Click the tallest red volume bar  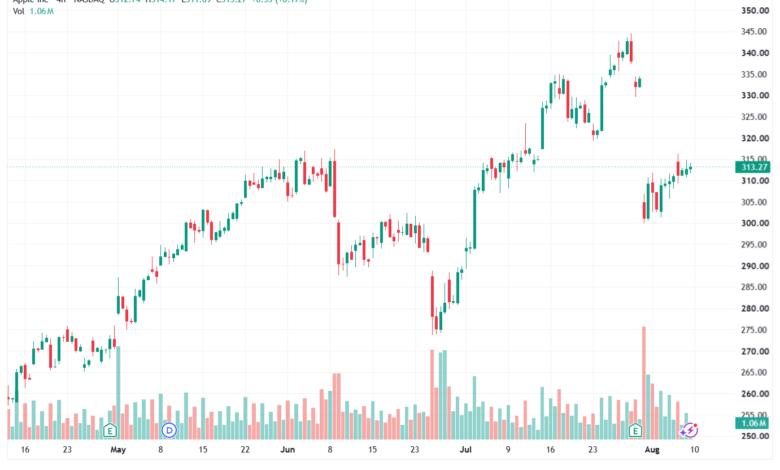[644, 383]
